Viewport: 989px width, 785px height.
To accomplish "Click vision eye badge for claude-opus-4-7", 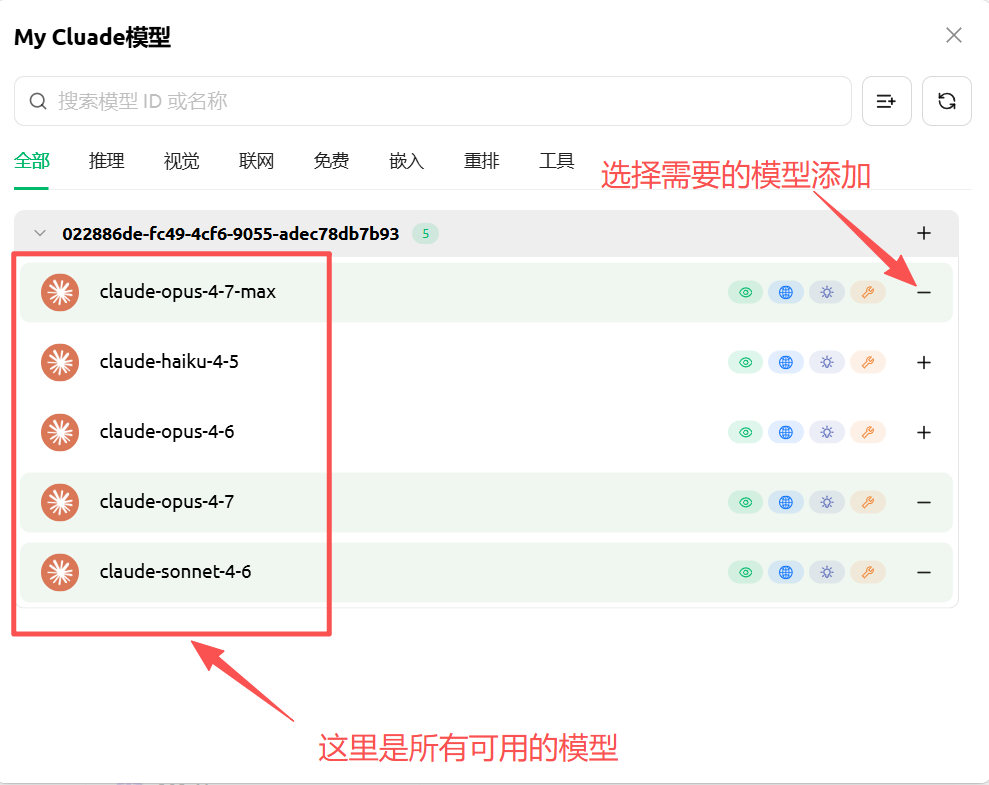I will pyautogui.click(x=746, y=503).
